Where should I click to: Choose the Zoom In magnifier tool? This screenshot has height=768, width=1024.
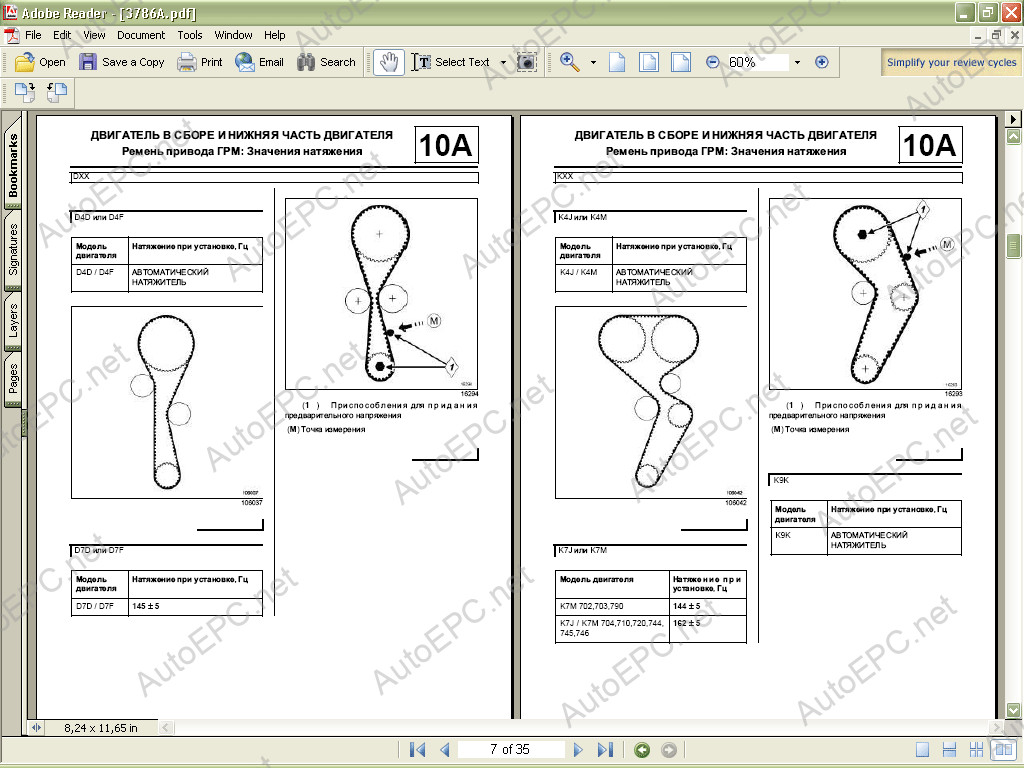(x=570, y=62)
